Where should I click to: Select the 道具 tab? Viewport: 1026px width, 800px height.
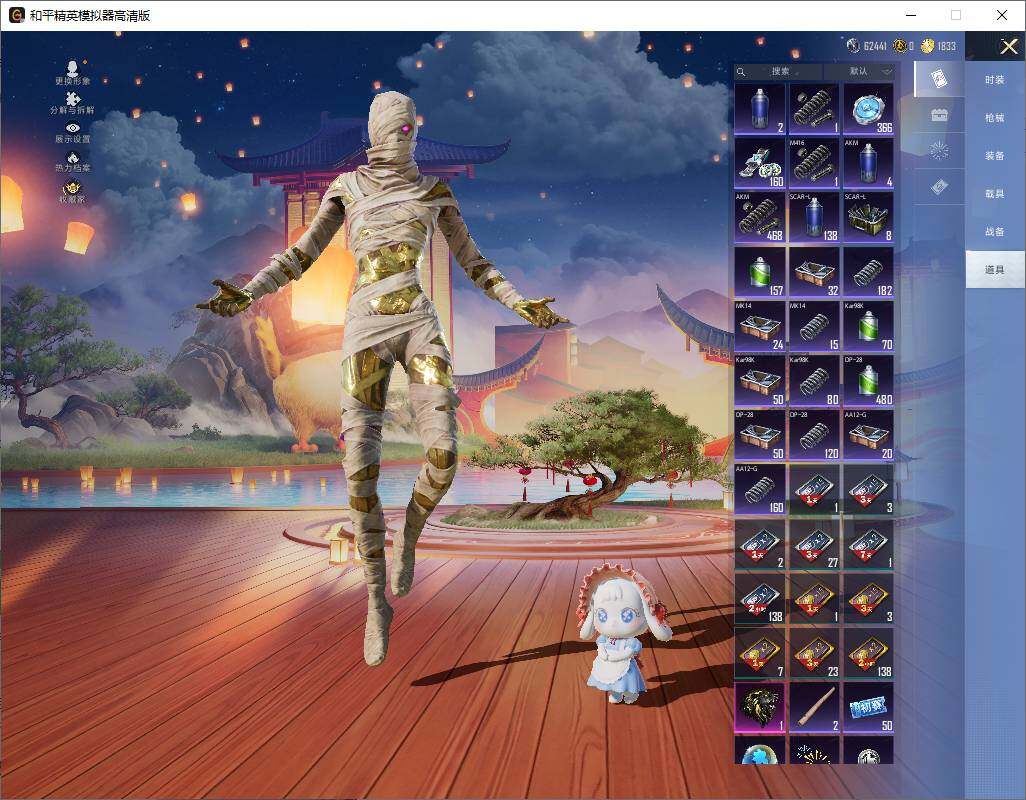coord(995,270)
